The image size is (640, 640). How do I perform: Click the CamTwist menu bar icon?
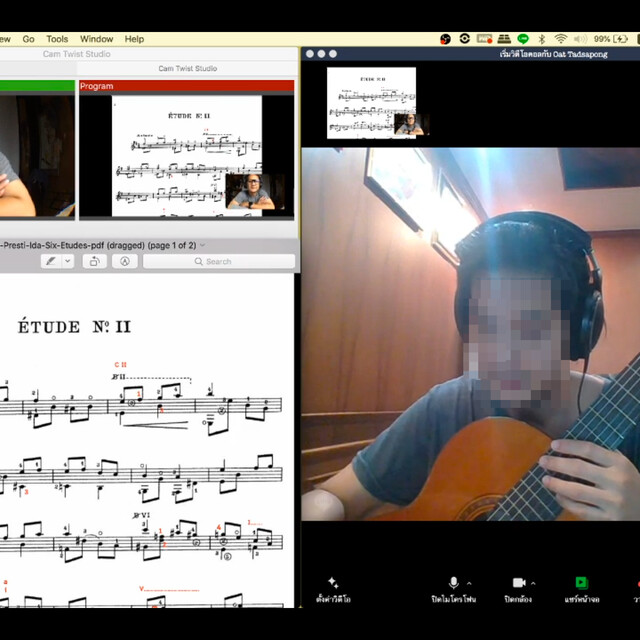[445, 39]
